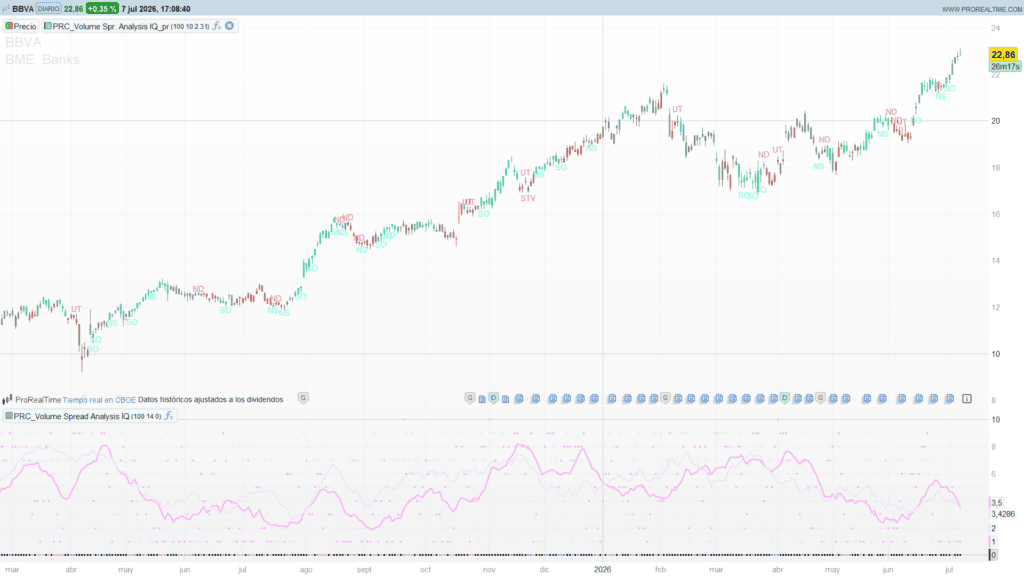
Task: Click the BBVA ticker symbol in header
Action: (x=23, y=8)
